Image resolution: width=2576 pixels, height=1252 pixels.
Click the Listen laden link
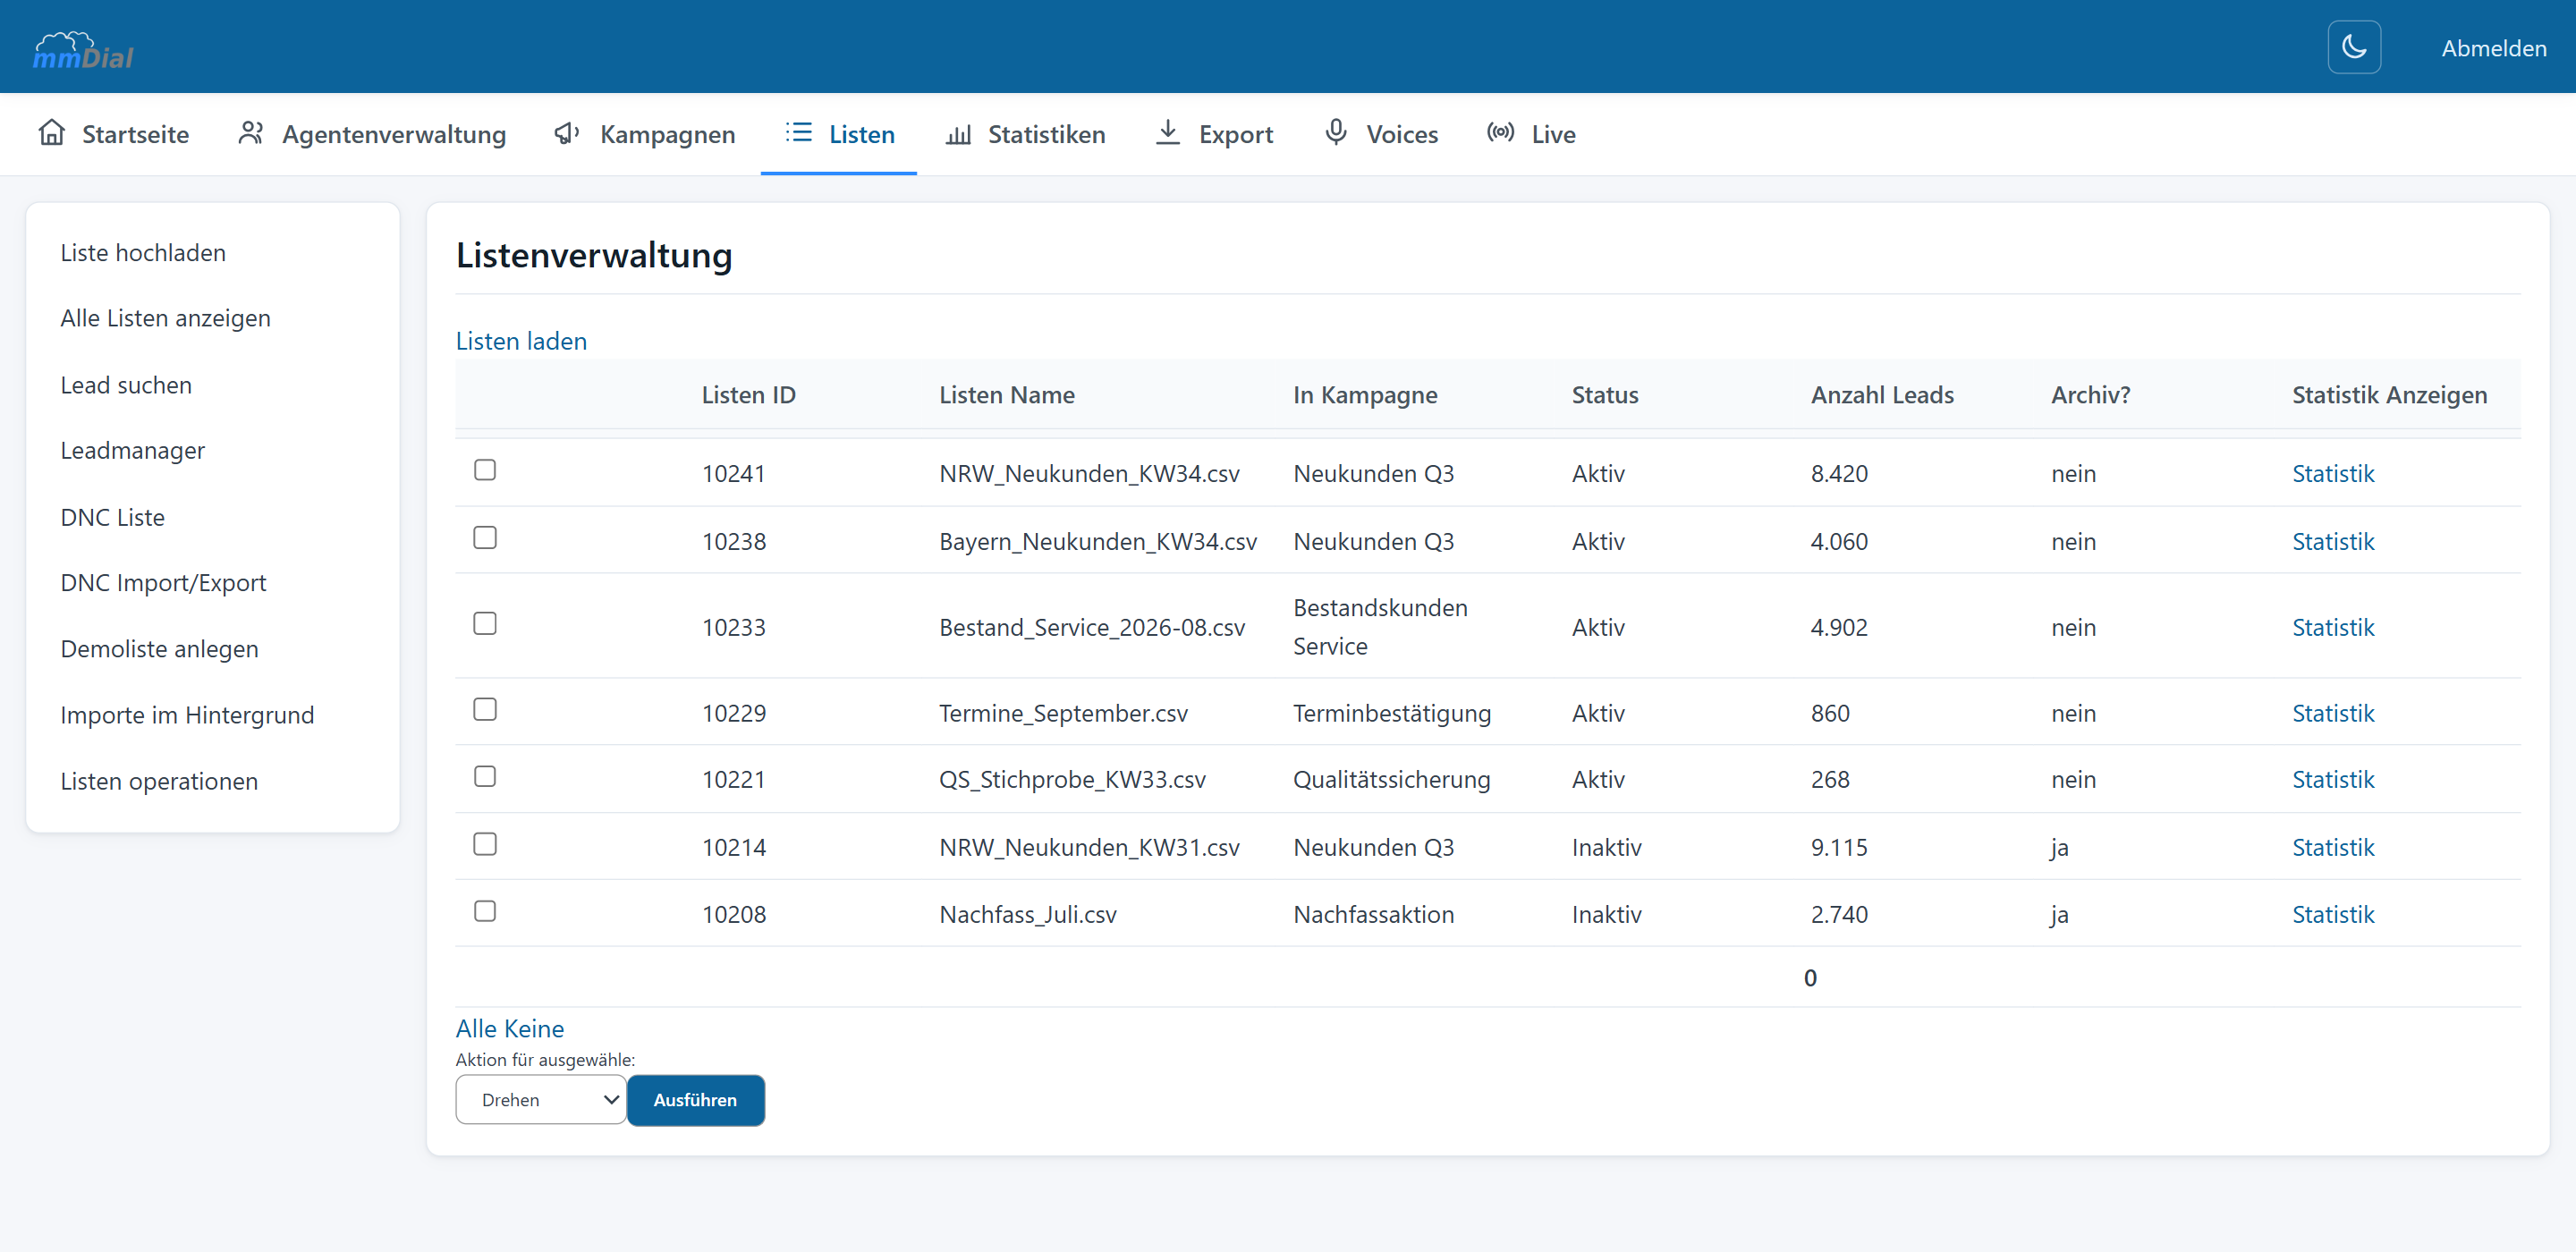521,341
